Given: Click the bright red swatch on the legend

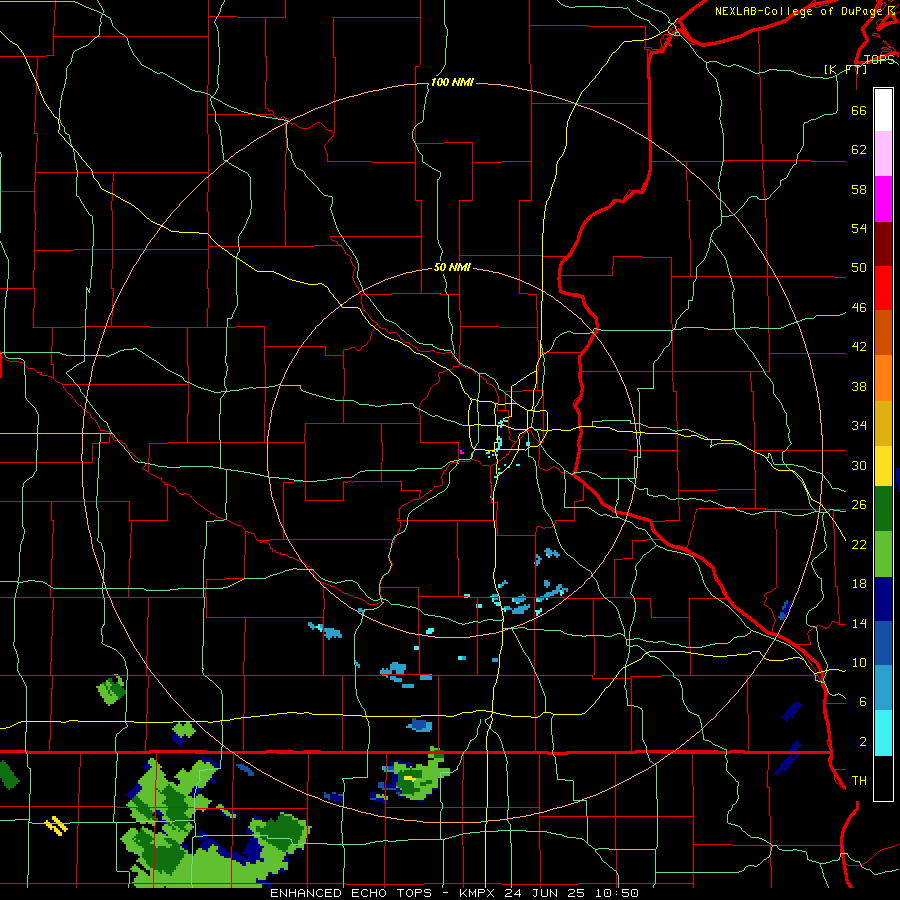Looking at the screenshot, I should coord(883,288).
